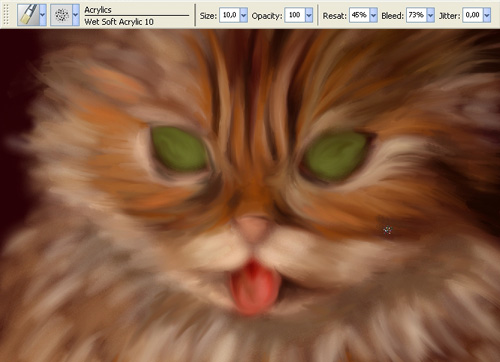Open the Bleed slider dropdown
The image size is (500, 362).
coord(431,15)
